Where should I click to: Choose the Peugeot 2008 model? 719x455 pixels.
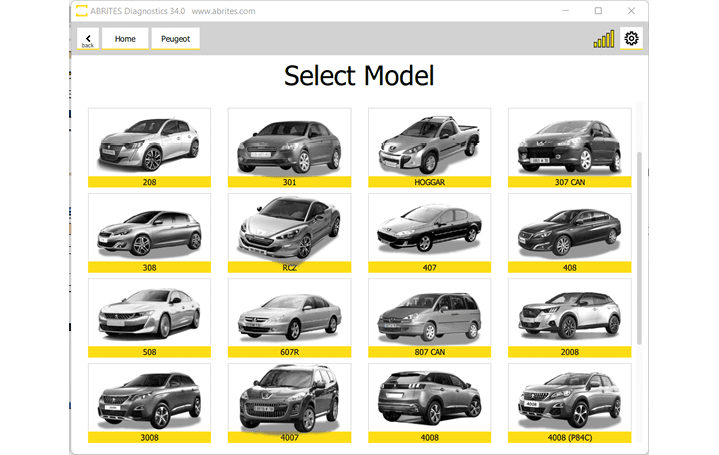[x=569, y=316]
